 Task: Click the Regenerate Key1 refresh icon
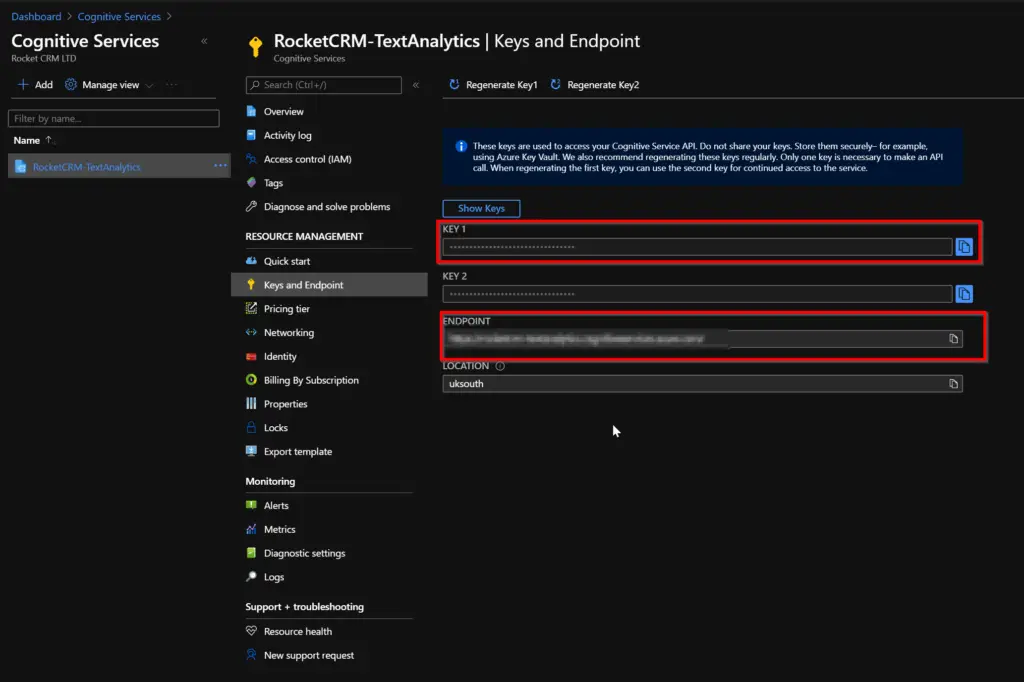coord(455,84)
